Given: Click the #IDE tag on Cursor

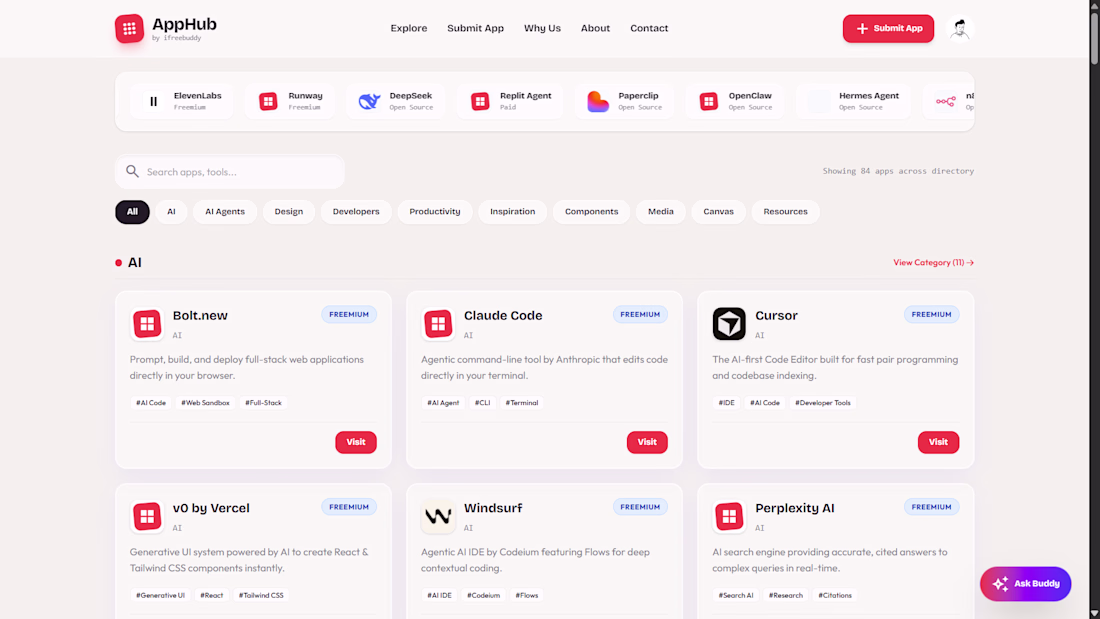Looking at the screenshot, I should click(726, 403).
